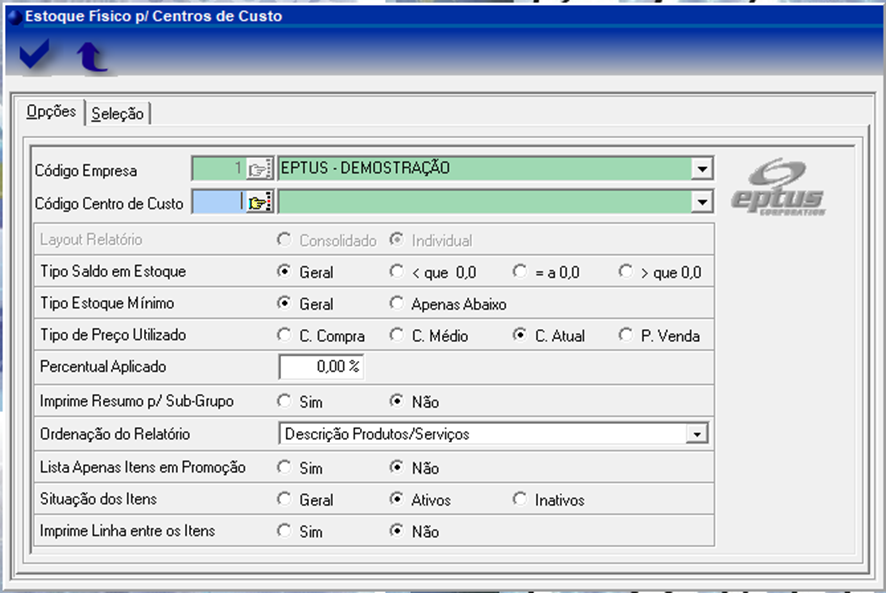
Task: Select Inativos for Situação dos Itens
Action: [x=519, y=500]
